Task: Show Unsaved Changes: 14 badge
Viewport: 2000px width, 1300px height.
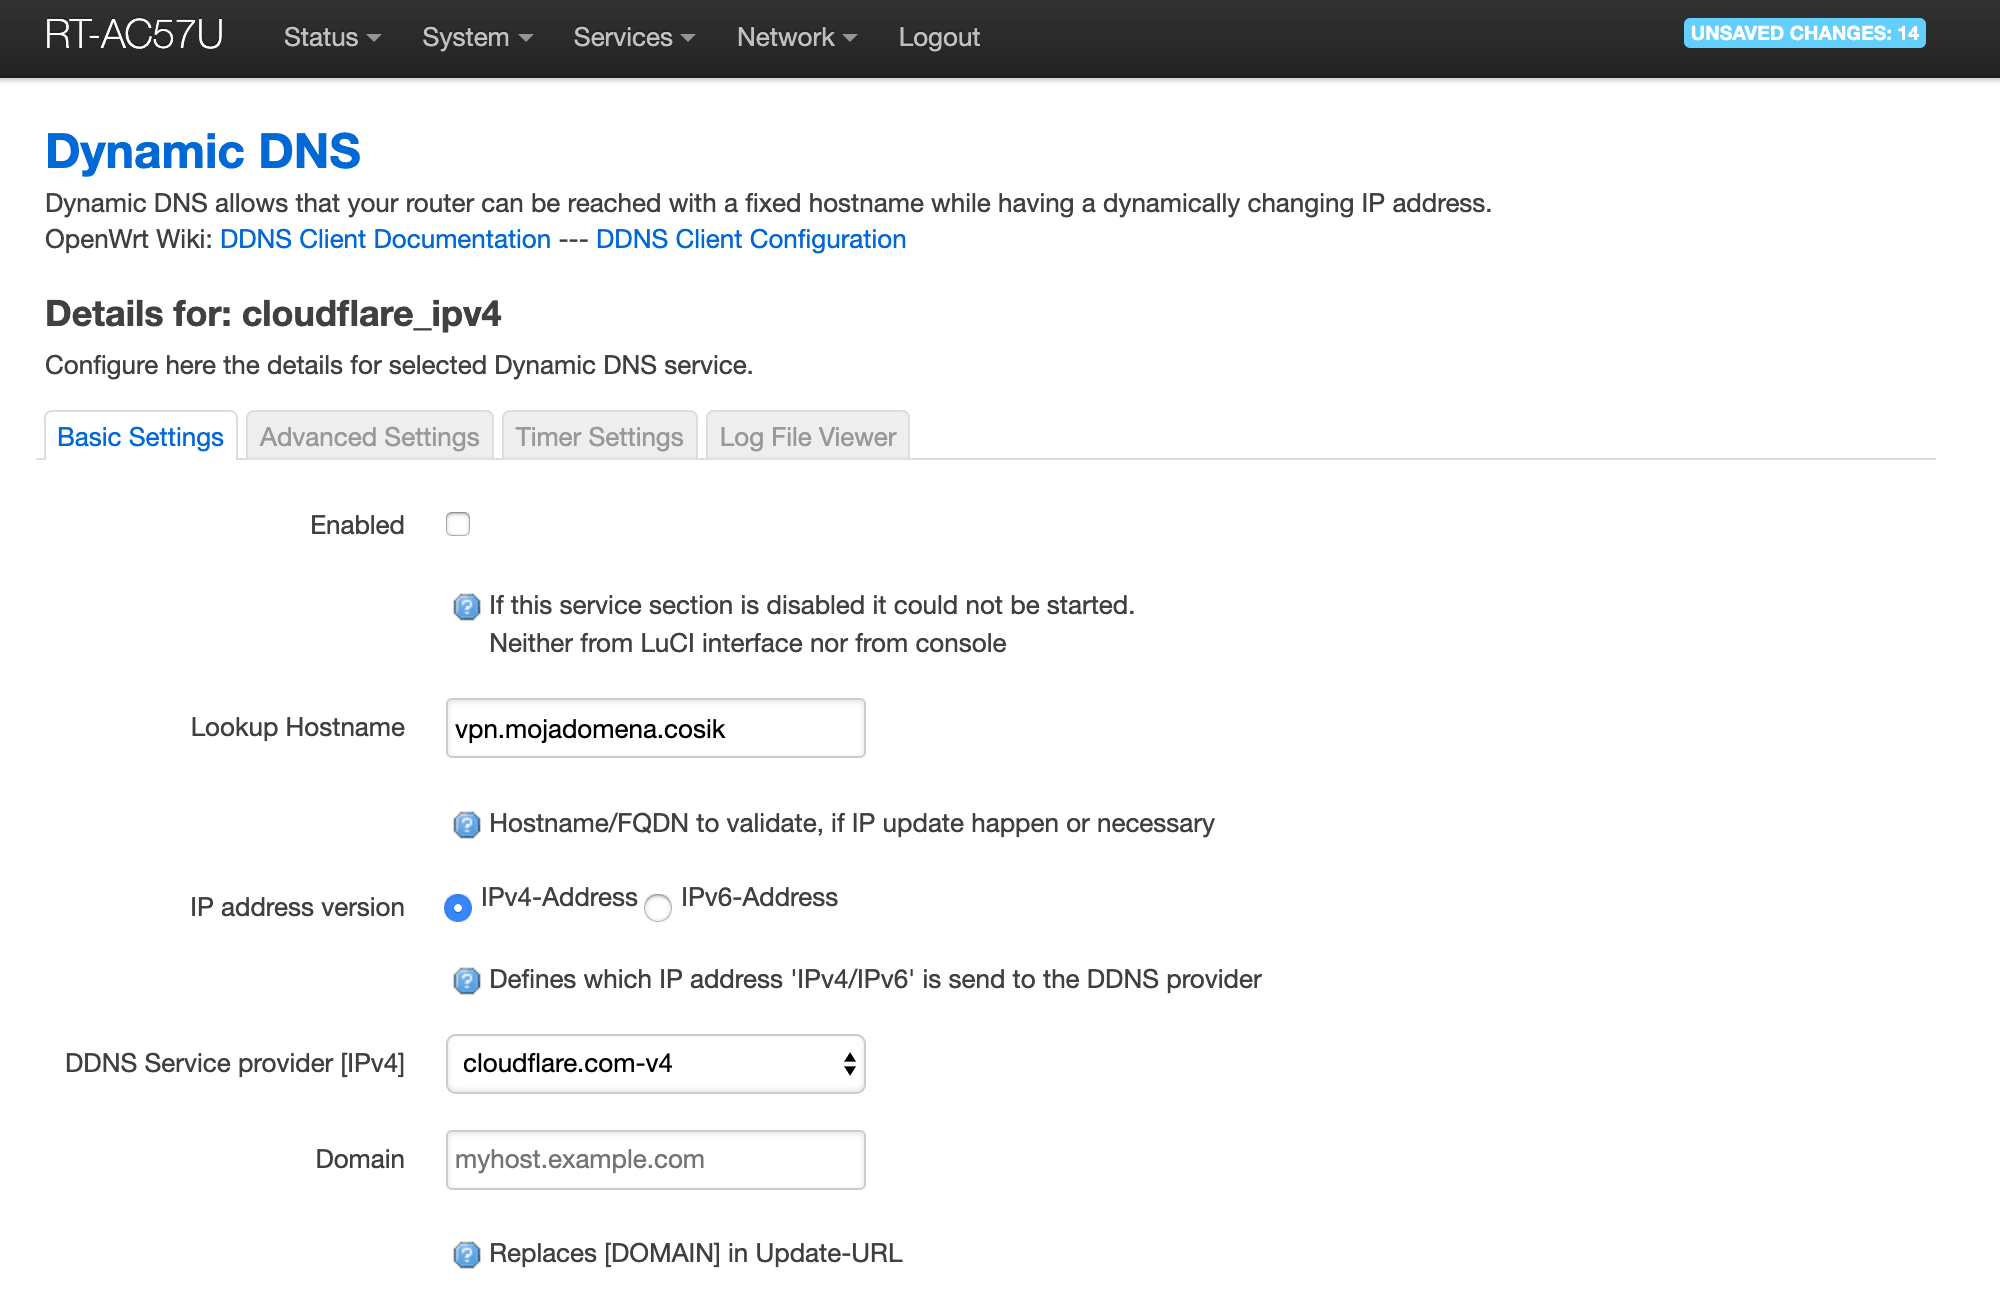Action: 1804,33
